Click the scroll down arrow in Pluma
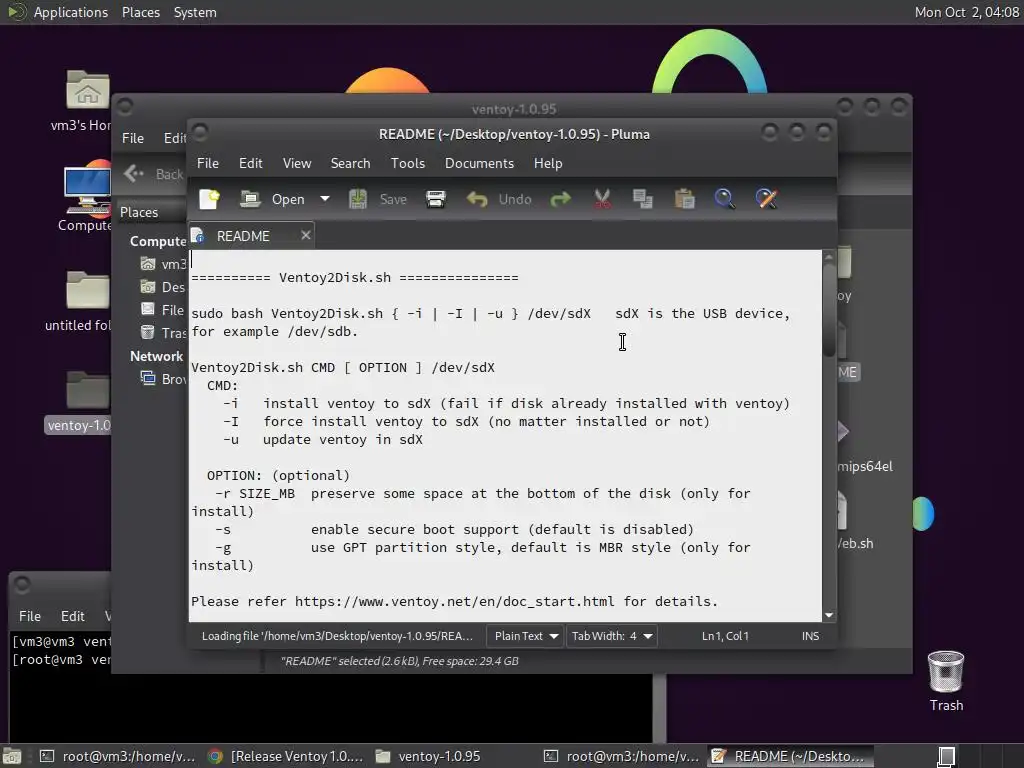 click(829, 615)
